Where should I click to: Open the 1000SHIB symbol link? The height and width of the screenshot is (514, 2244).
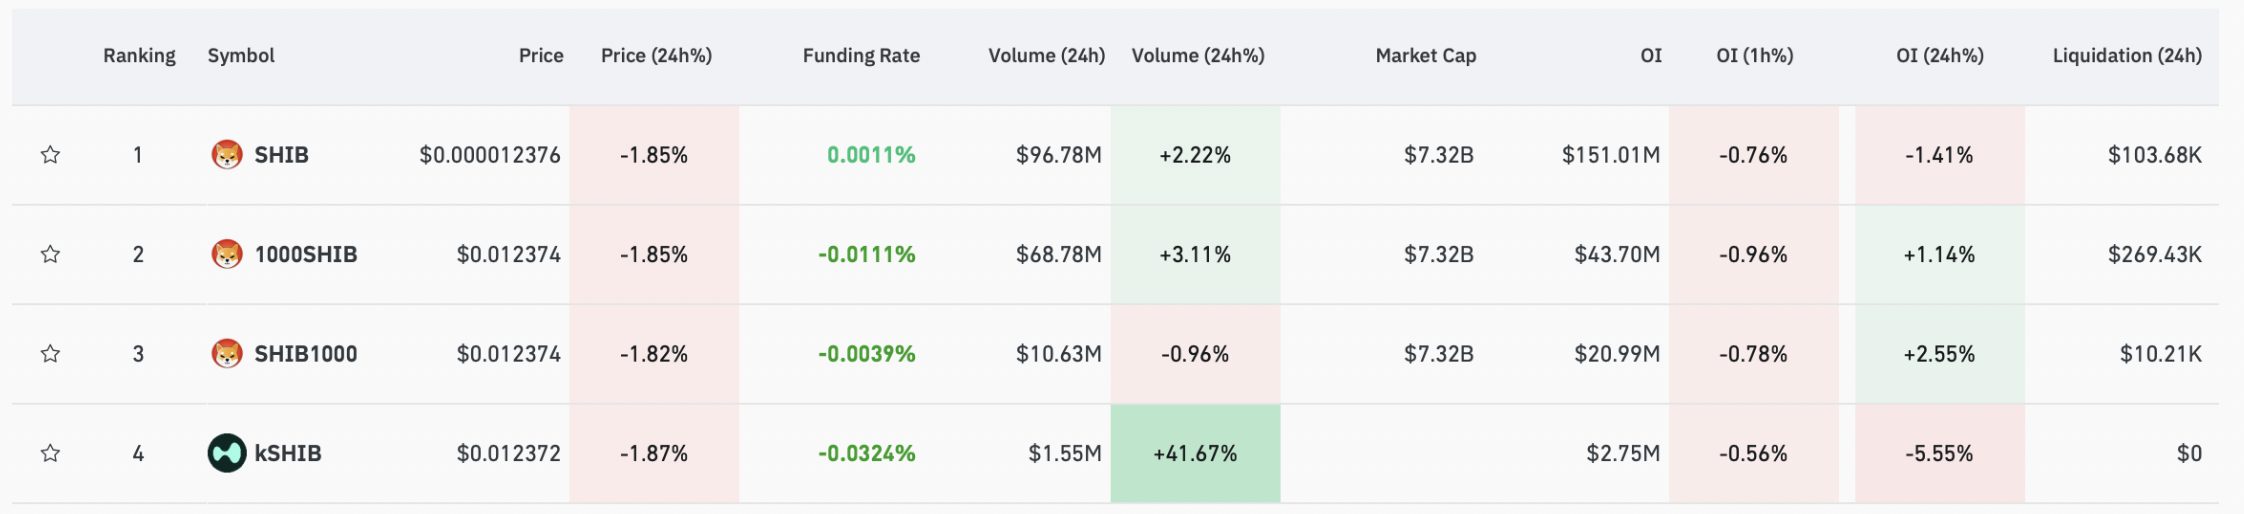point(305,254)
